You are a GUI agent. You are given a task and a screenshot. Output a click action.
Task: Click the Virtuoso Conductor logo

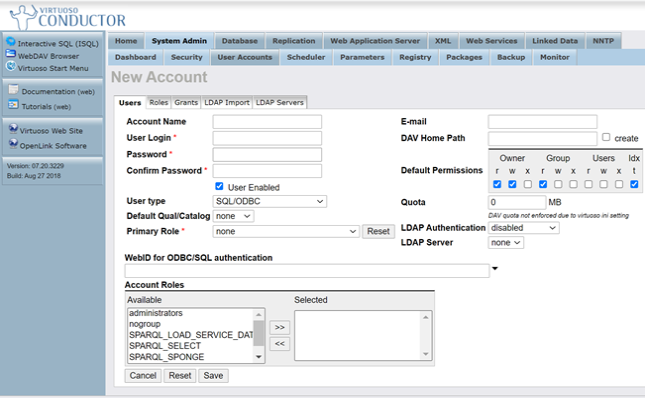tap(68, 17)
